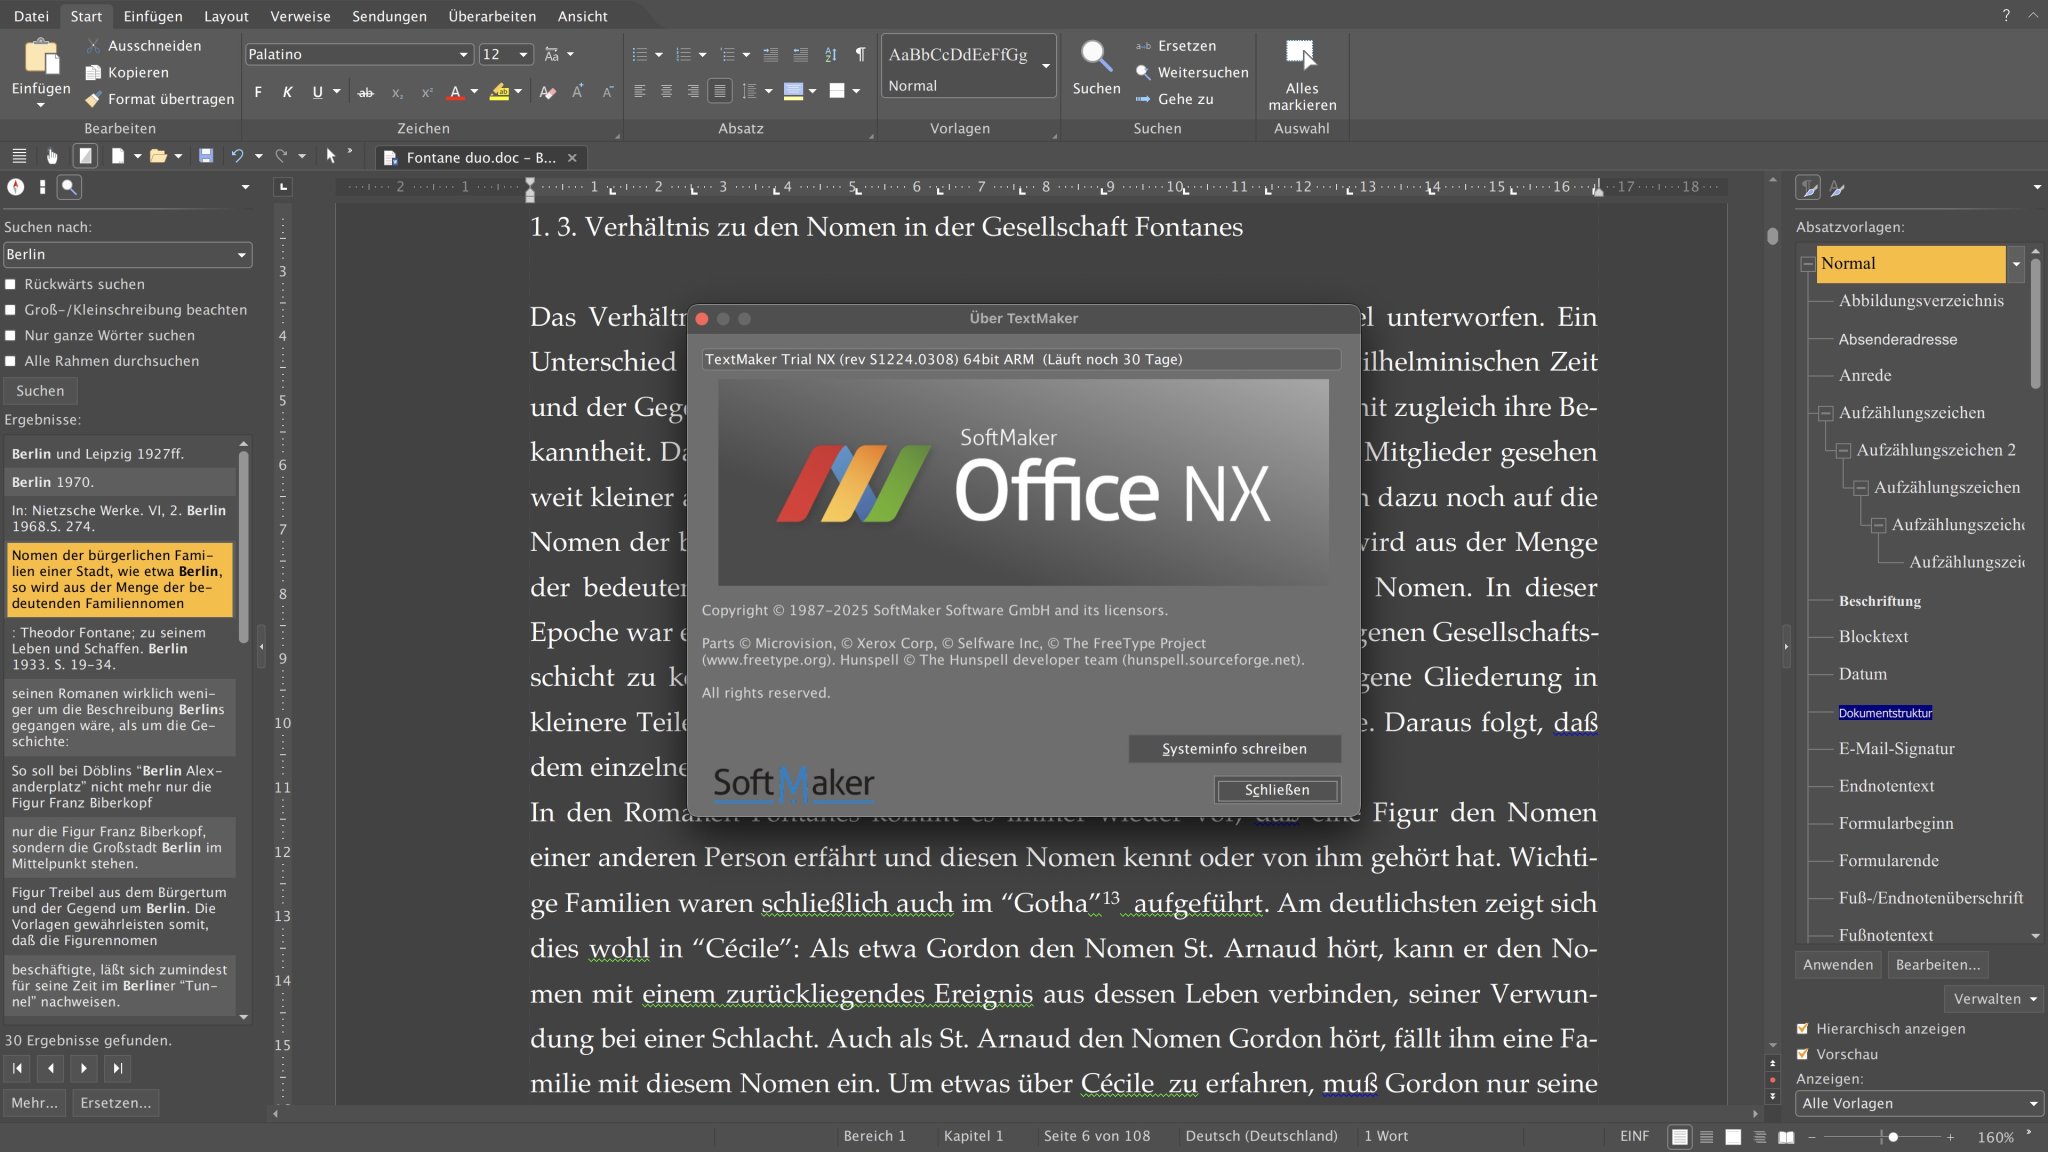Click the Ausschneiden cut icon
This screenshot has width=2048, height=1152.
(x=93, y=46)
